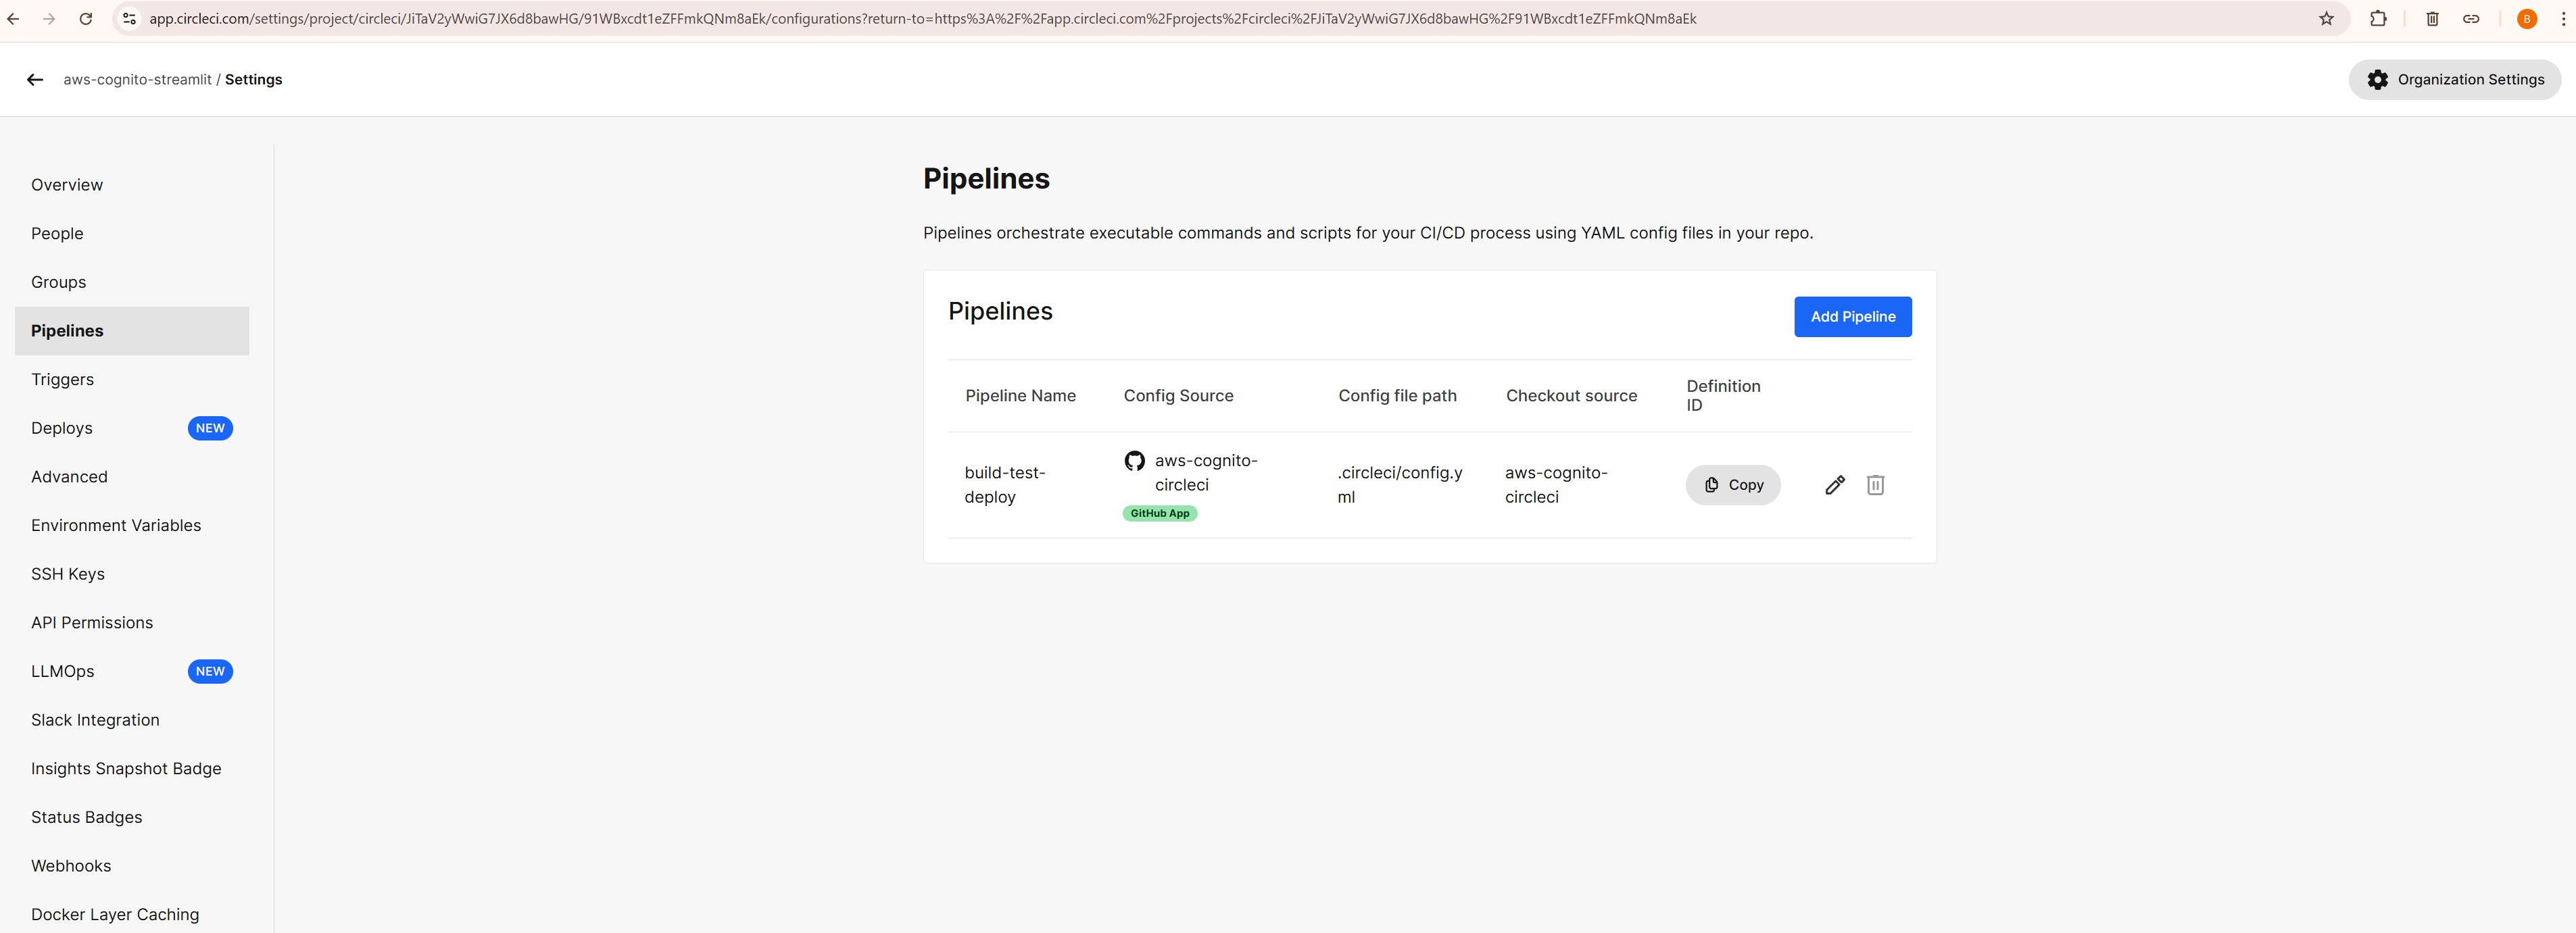Copy the Definition ID

tap(1733, 485)
